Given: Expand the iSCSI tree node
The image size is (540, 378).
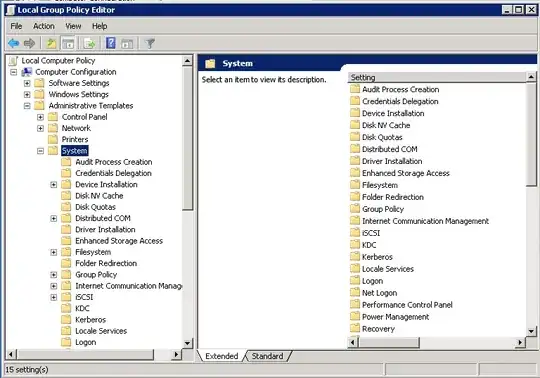Looking at the screenshot, I should tap(54, 297).
